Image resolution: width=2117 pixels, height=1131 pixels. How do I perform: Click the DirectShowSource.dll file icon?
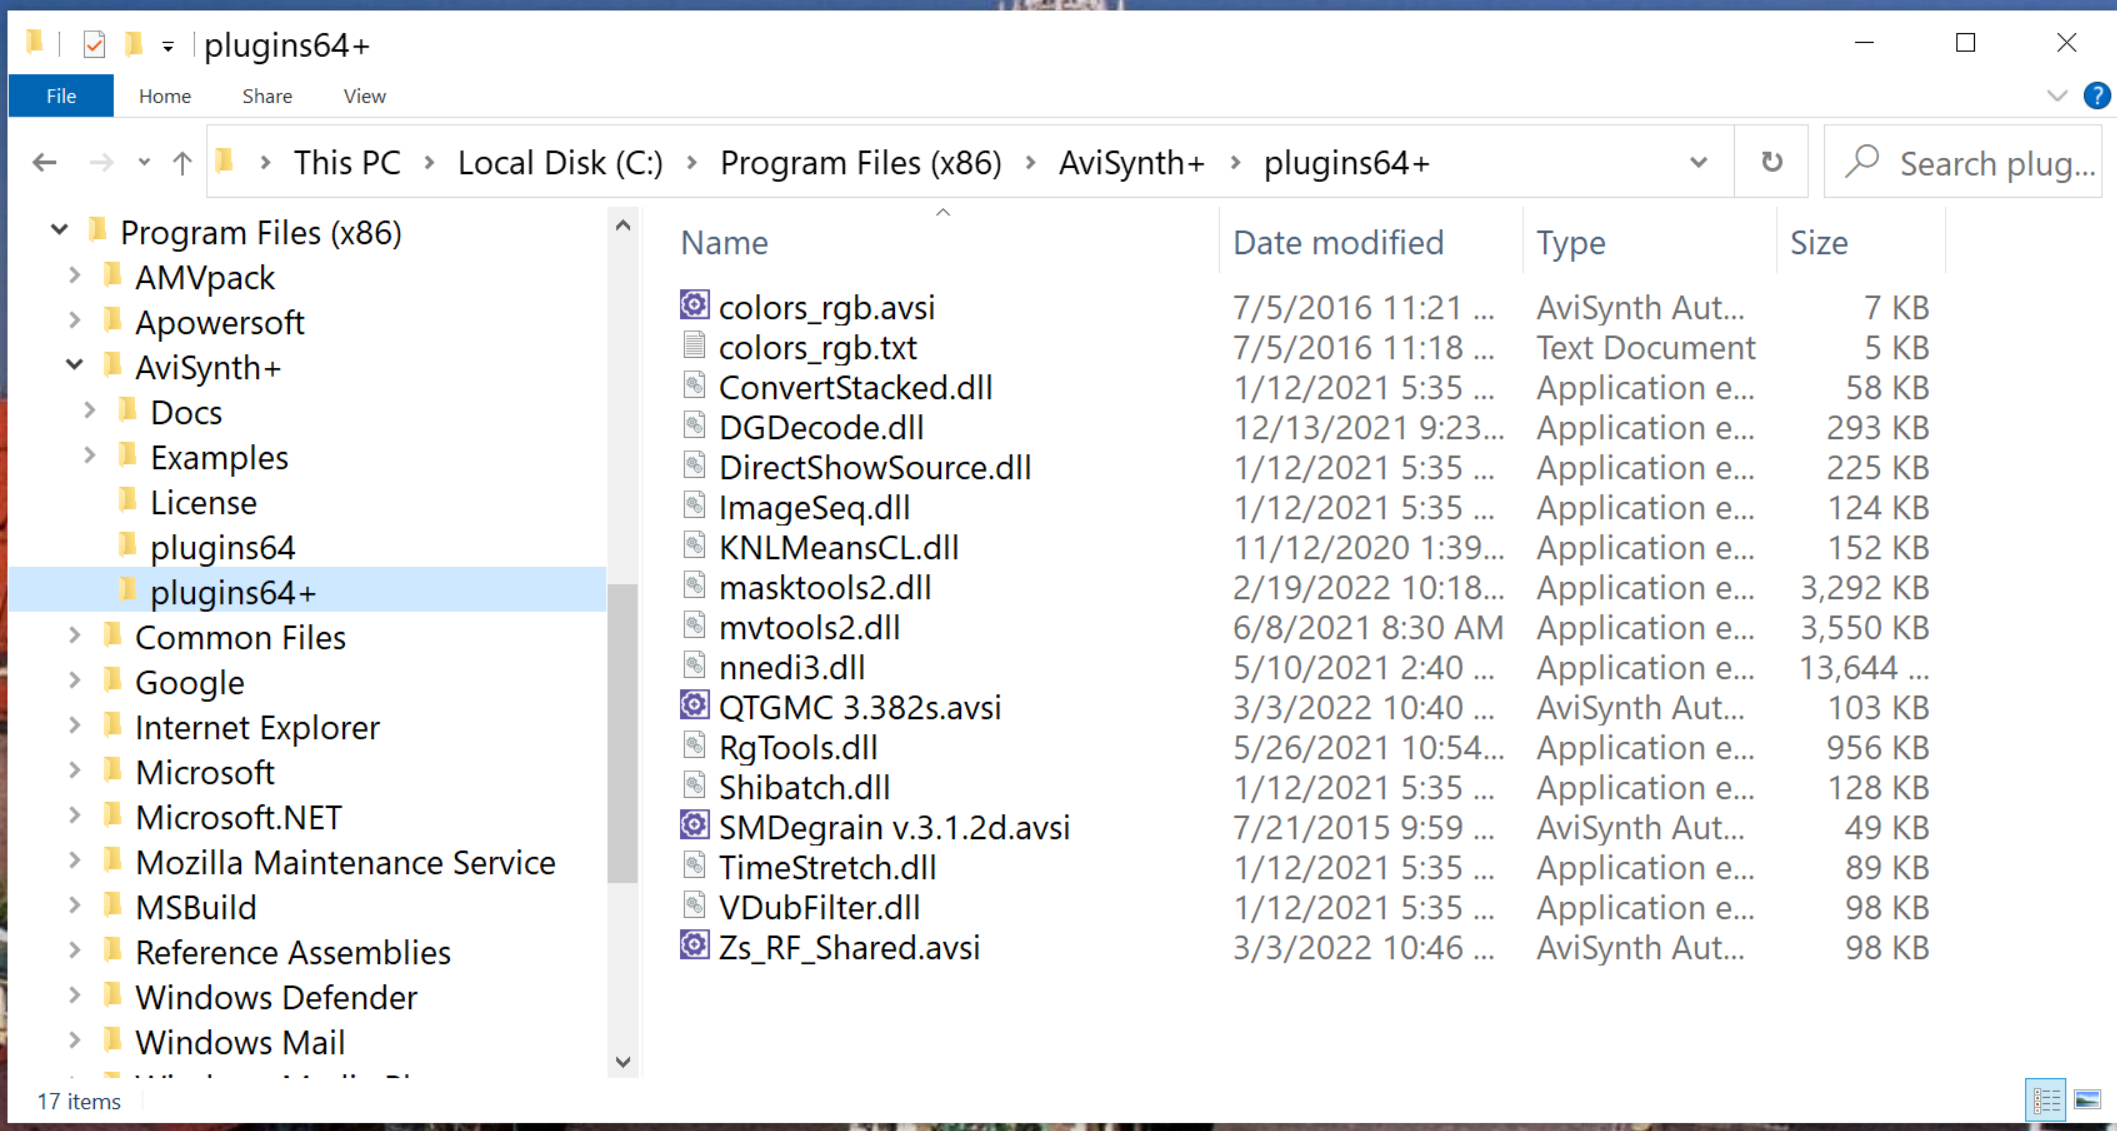694,465
